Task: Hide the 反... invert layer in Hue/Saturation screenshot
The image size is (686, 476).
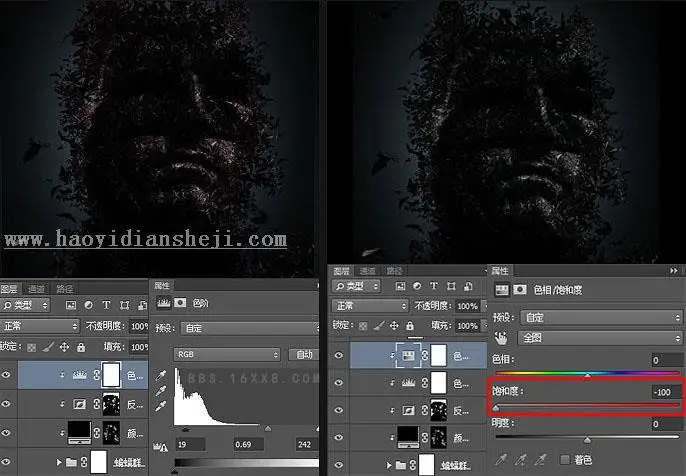Action: point(338,410)
